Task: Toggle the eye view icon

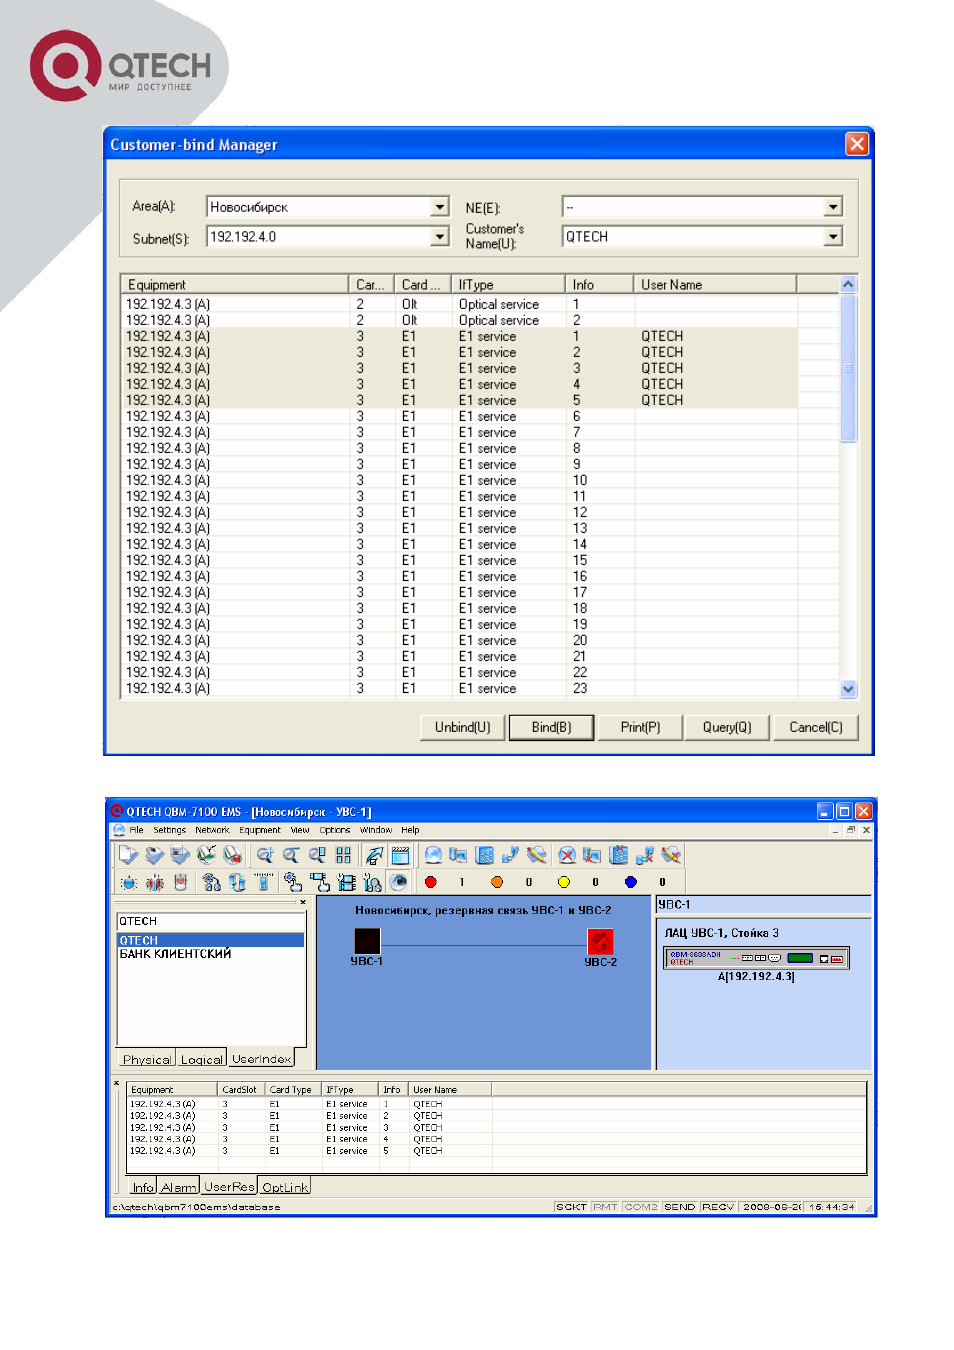Action: 398,882
